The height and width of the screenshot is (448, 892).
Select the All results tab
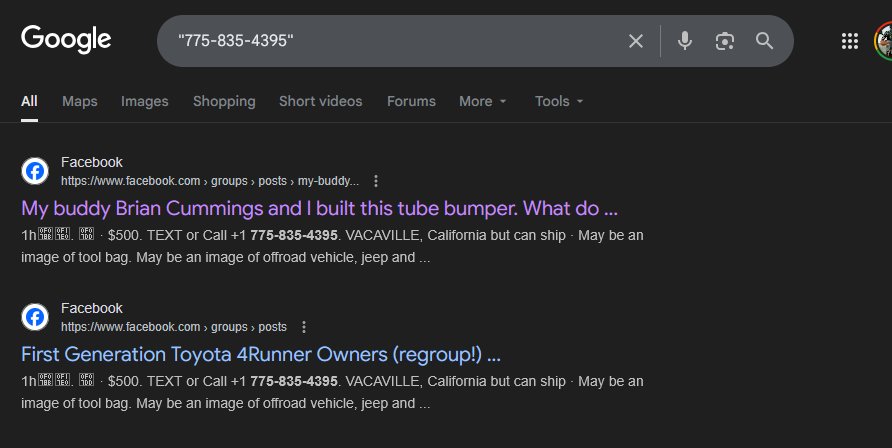point(29,101)
